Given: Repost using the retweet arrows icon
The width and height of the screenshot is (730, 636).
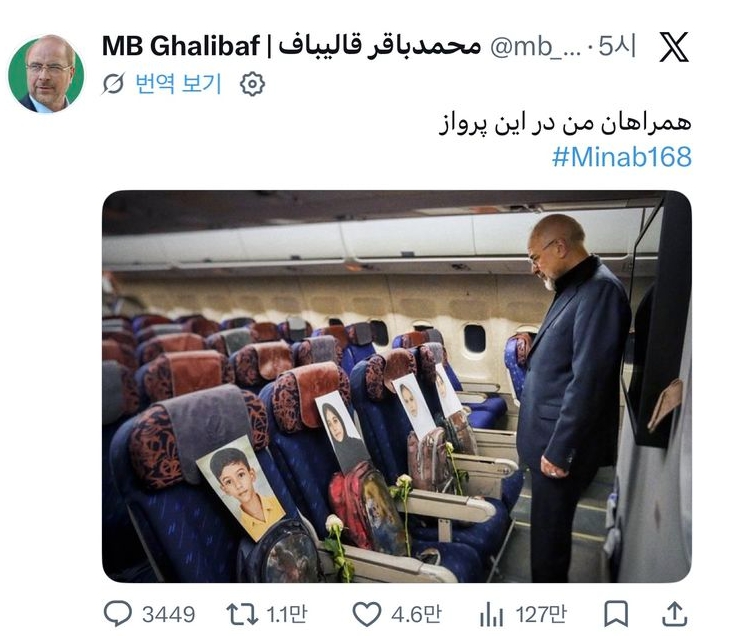Looking at the screenshot, I should tap(242, 614).
